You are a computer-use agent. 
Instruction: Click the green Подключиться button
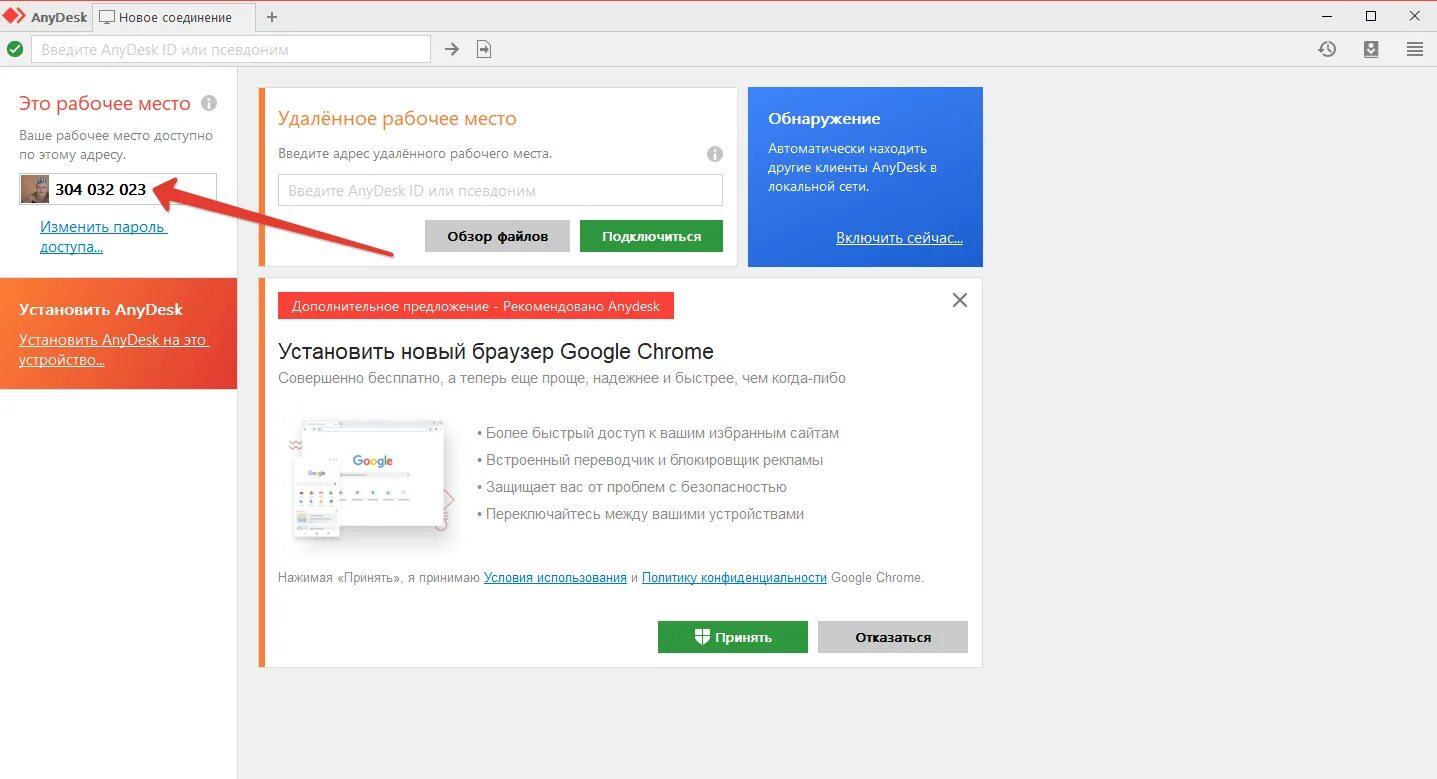click(x=651, y=236)
